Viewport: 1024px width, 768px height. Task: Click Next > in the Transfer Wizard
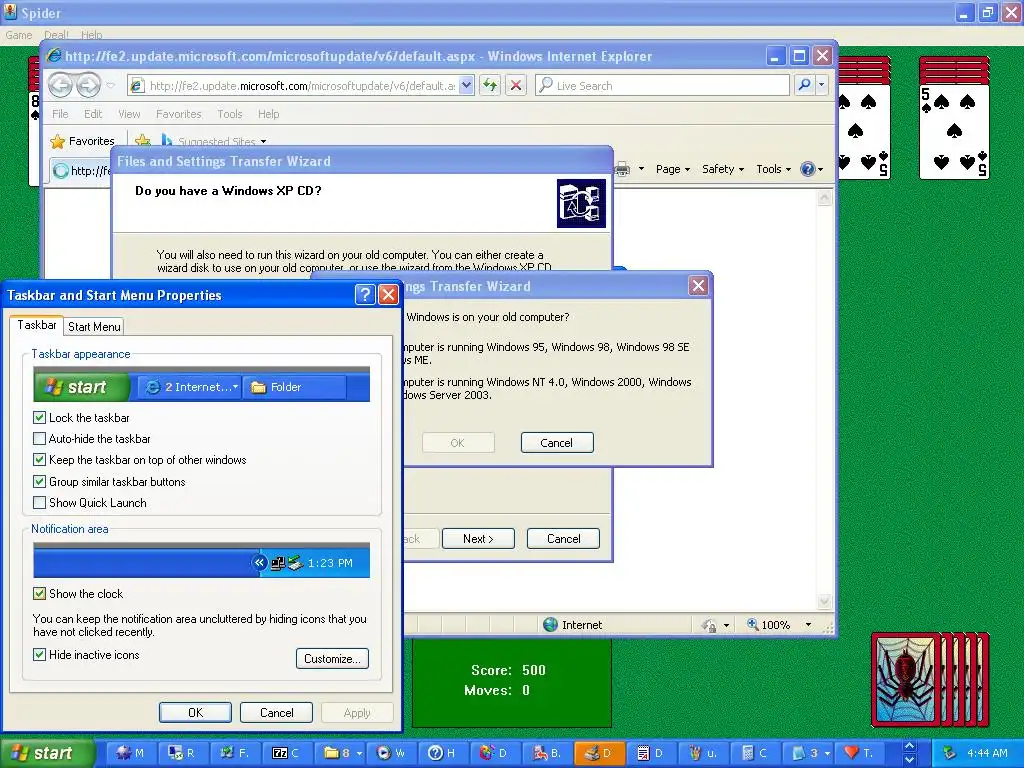(x=478, y=539)
